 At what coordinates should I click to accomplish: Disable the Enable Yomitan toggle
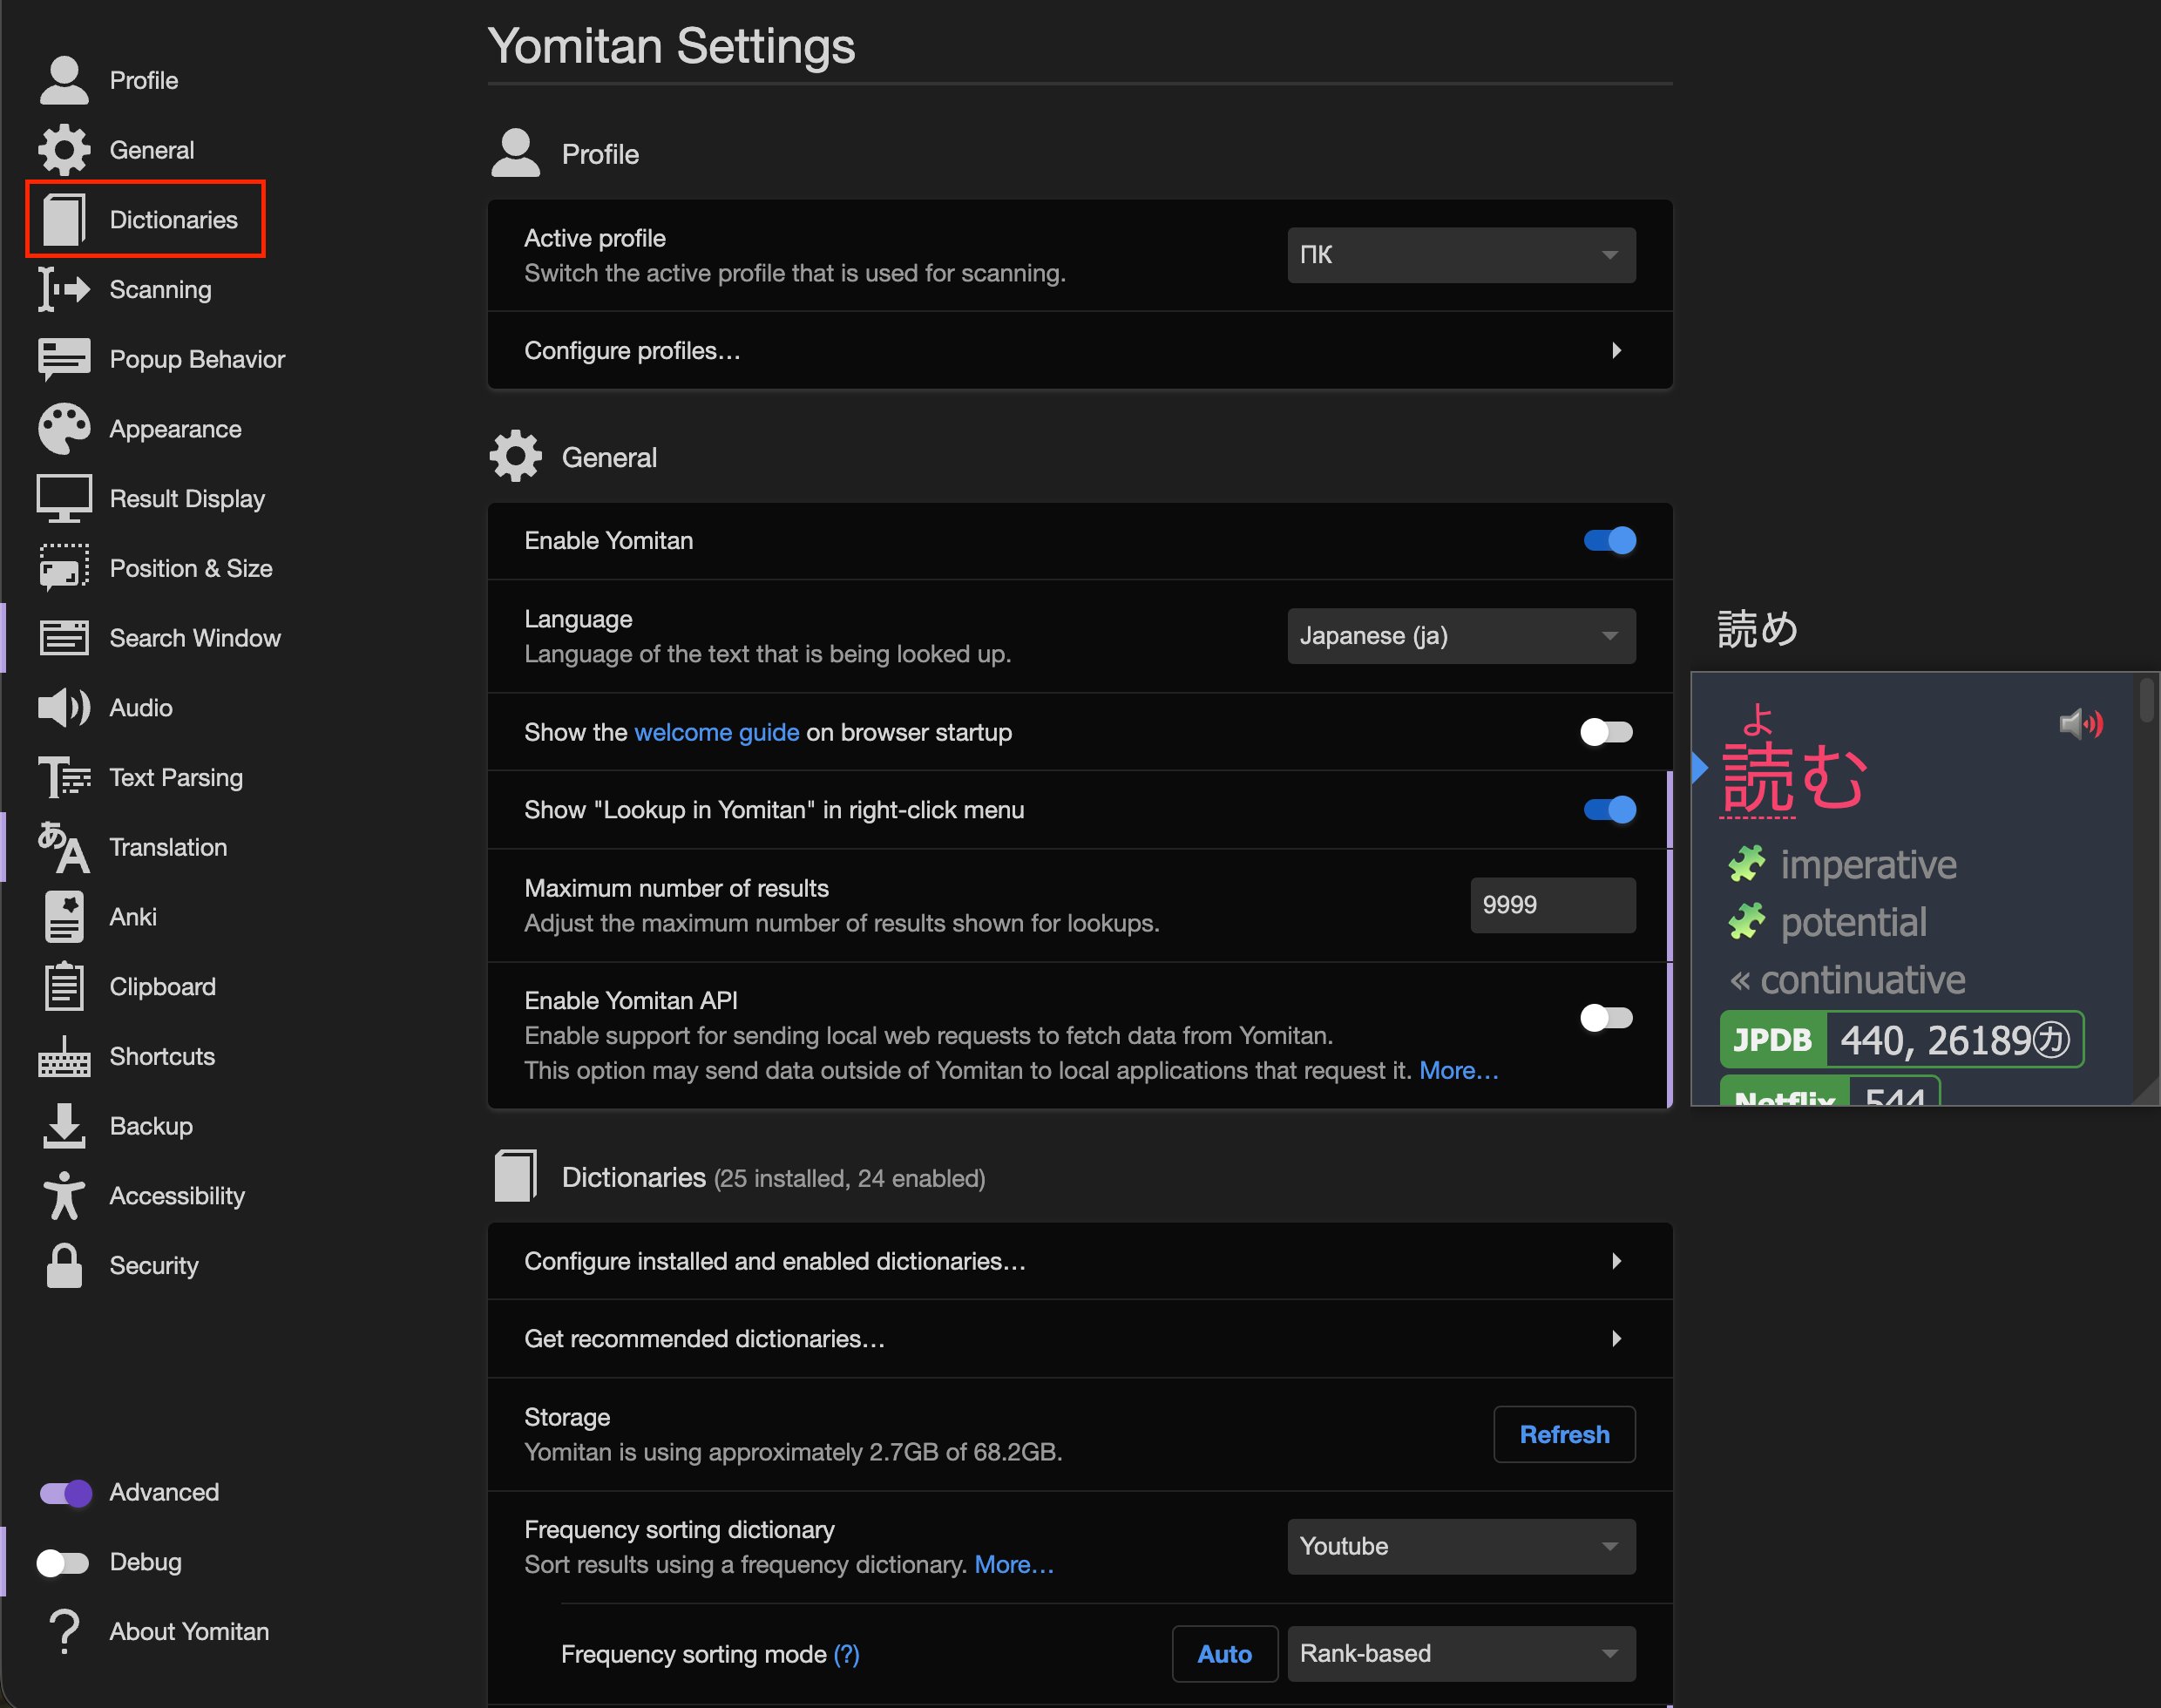(x=1609, y=541)
